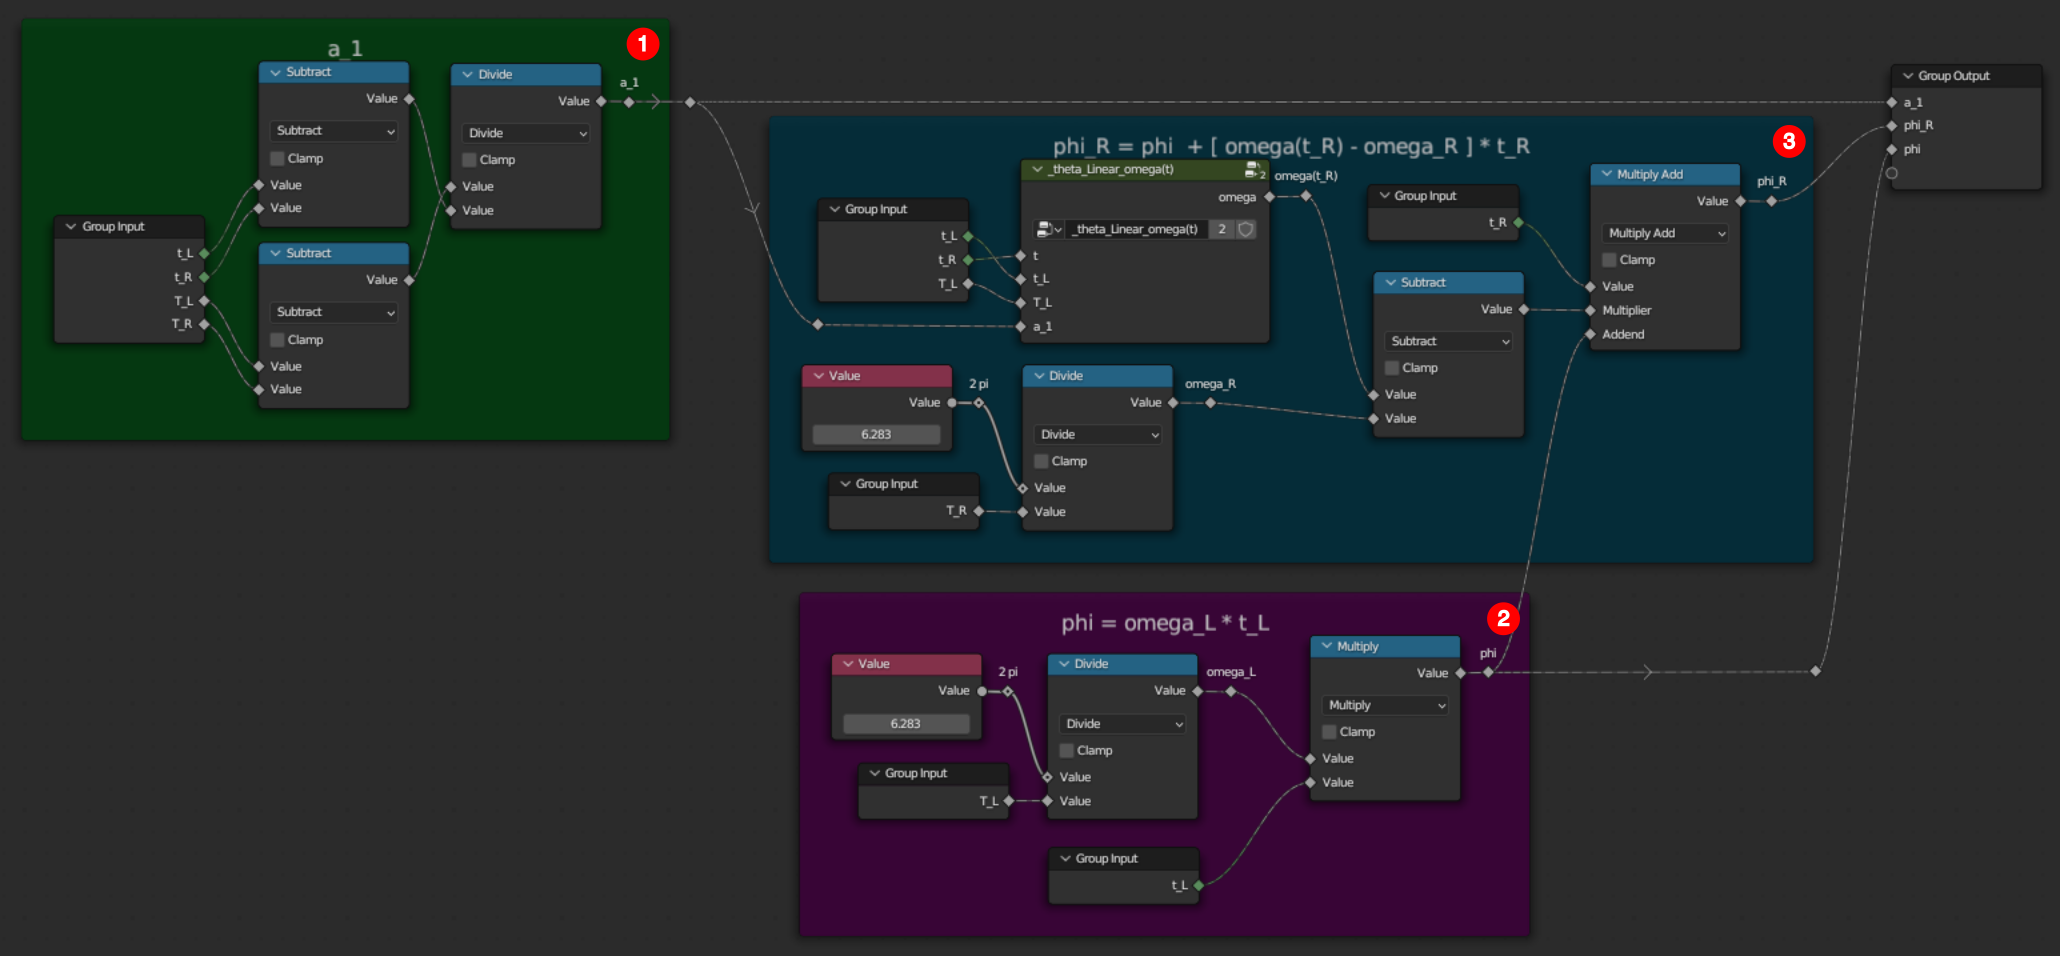Select the Multiply Add node header
The image size is (2060, 956).
[1665, 174]
